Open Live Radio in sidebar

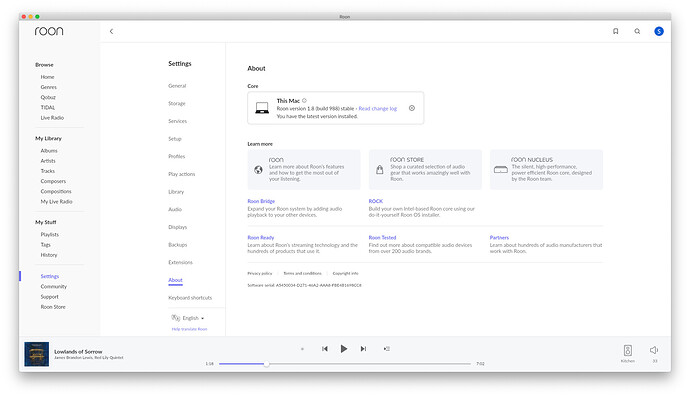pos(52,118)
